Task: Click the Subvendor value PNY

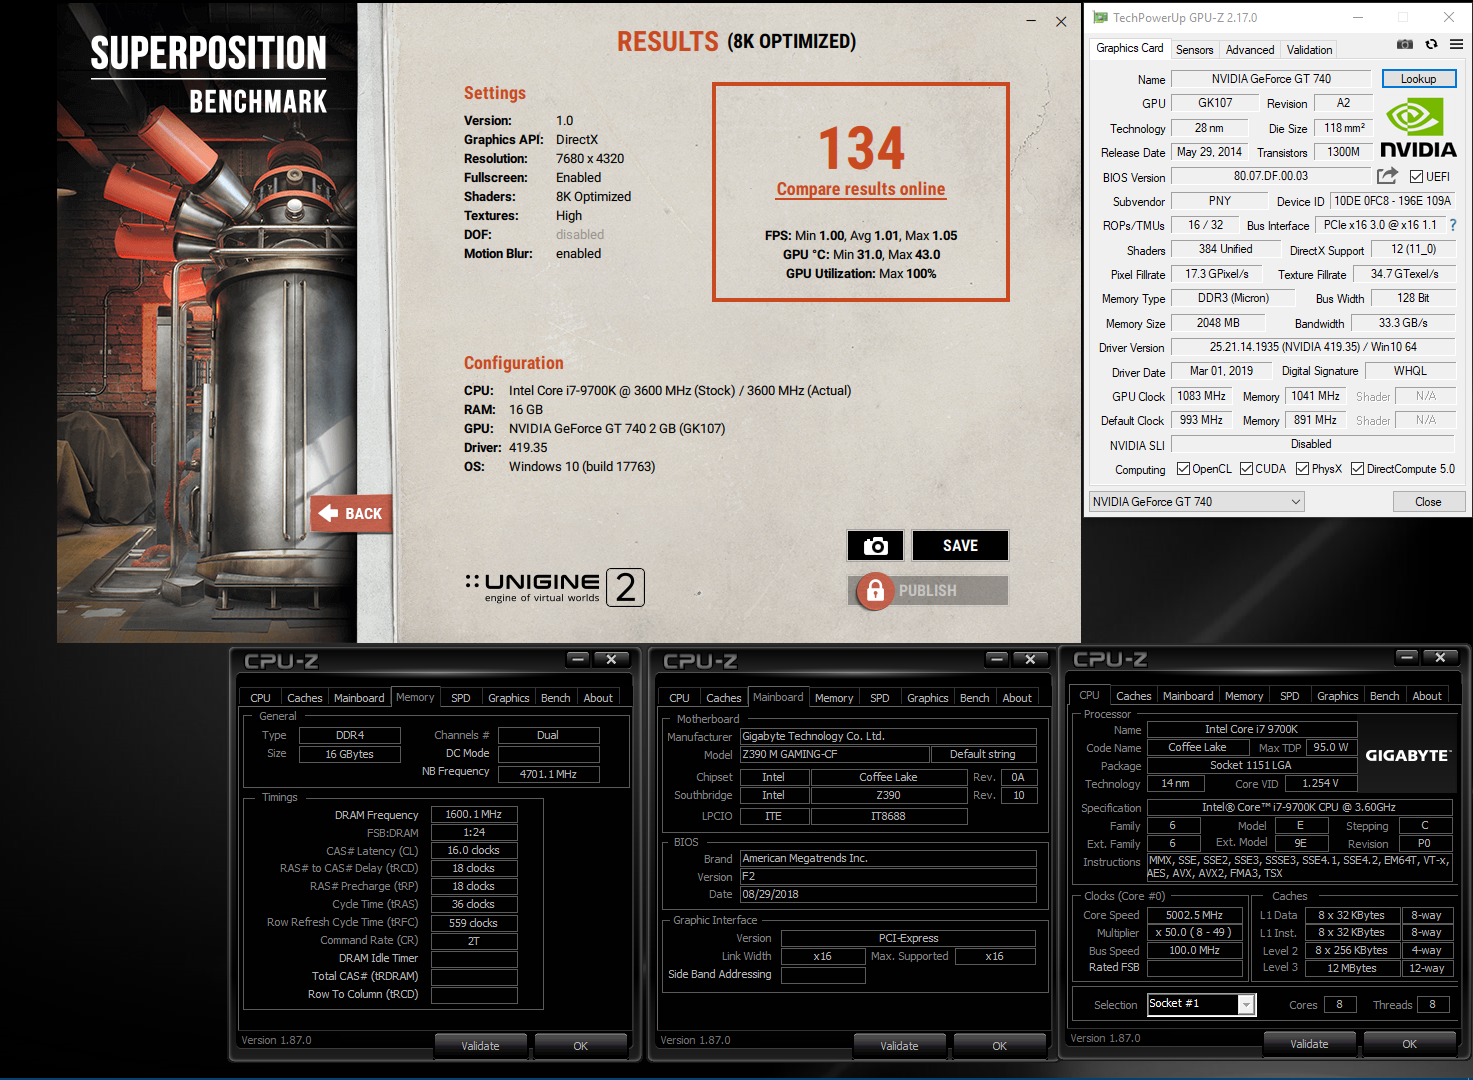Action: click(1220, 201)
